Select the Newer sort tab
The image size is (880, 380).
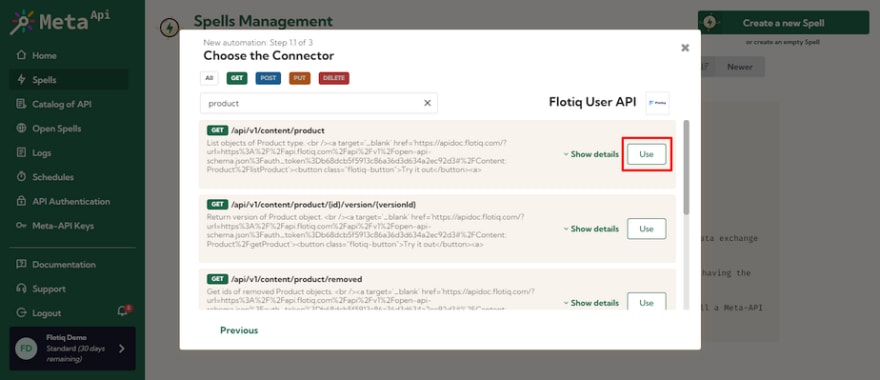coord(740,67)
